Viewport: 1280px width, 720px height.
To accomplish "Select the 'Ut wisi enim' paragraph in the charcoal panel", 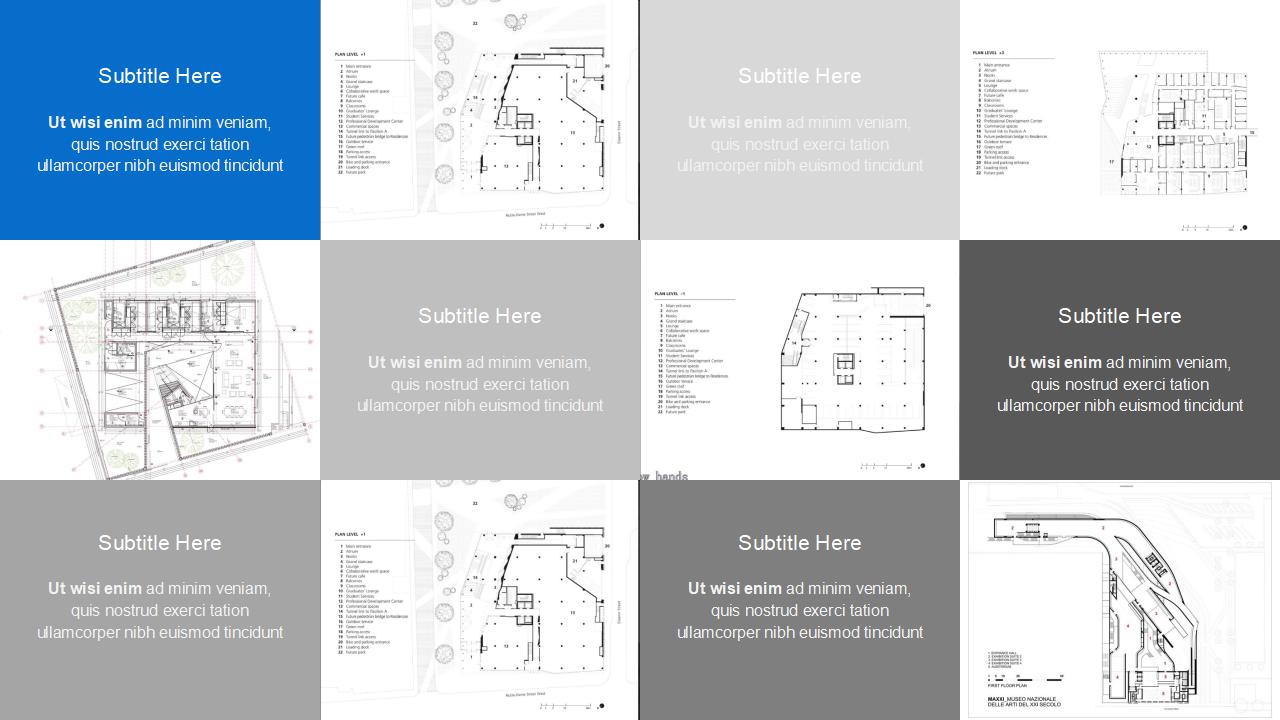I will click(1120, 384).
